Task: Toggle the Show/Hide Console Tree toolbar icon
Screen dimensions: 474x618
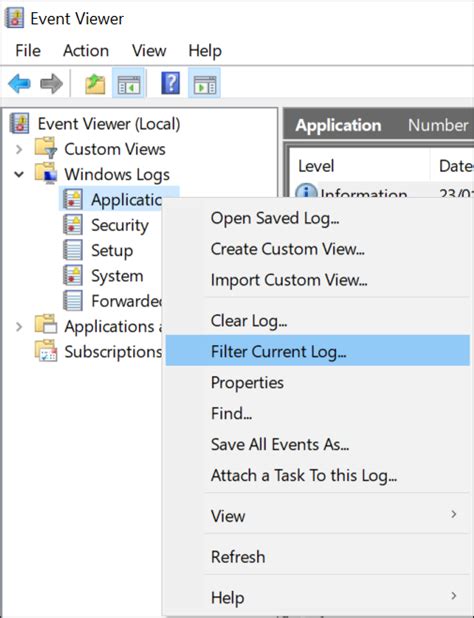Action: [128, 83]
